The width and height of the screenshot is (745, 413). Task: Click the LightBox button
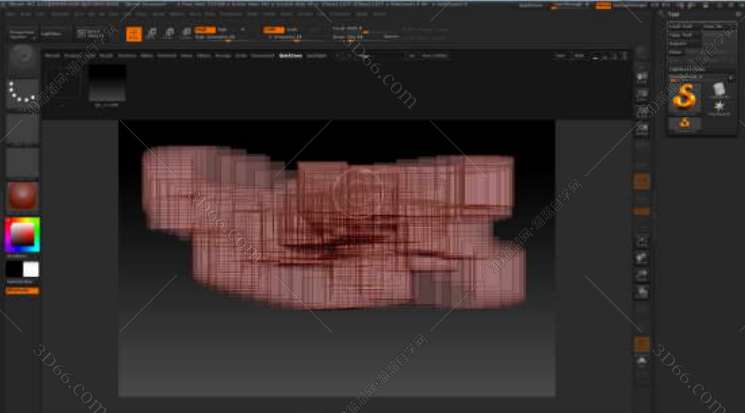tap(49, 33)
